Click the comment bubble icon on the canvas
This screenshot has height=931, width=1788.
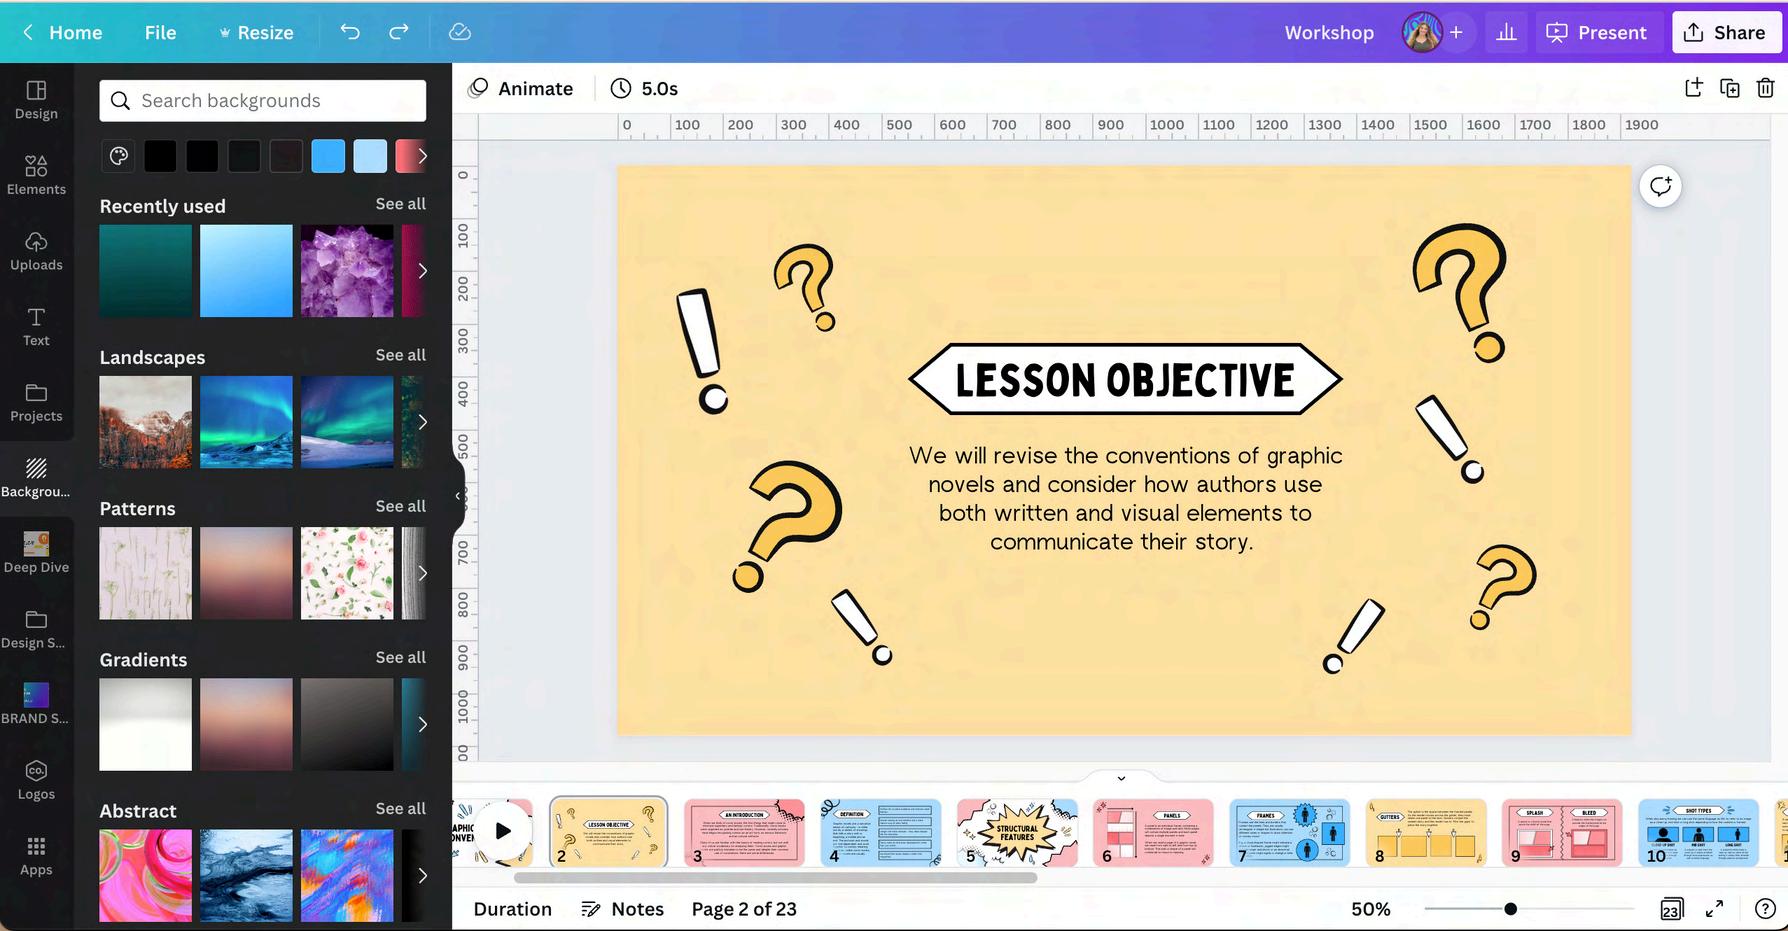click(x=1661, y=186)
